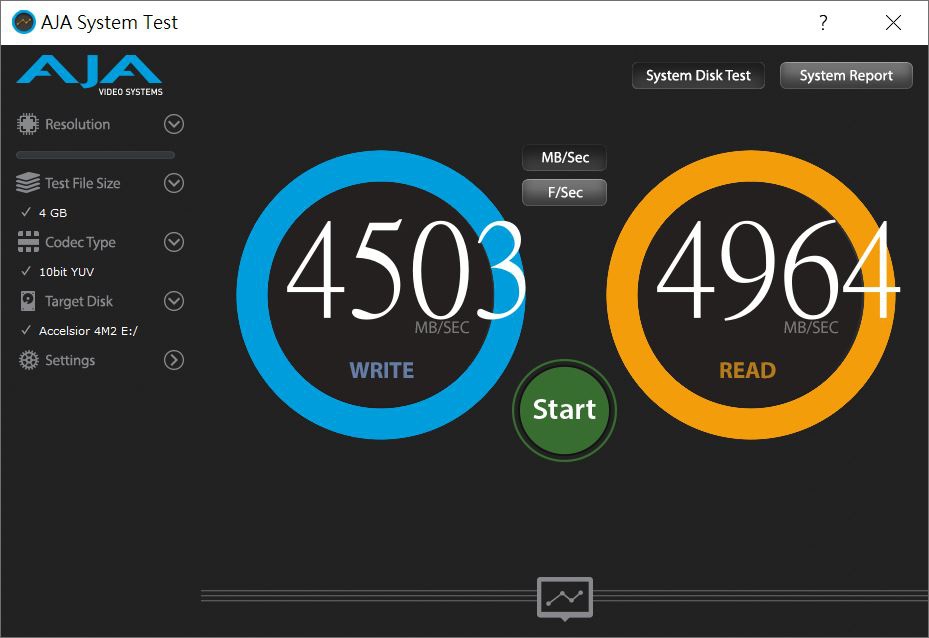Expand the Resolution dropdown
Screen dimensions: 929x638
click(x=174, y=124)
